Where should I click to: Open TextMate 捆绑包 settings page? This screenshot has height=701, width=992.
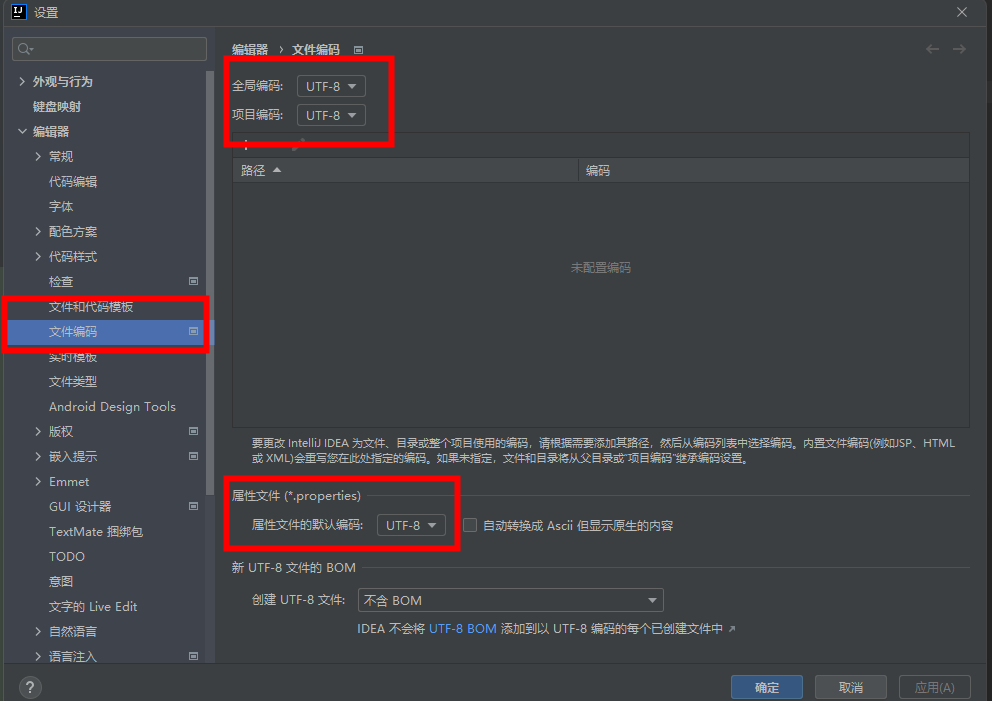(96, 531)
